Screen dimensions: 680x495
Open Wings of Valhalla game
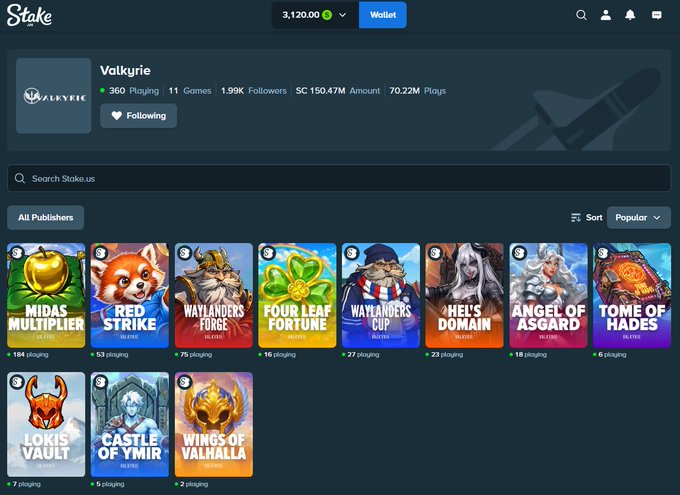click(213, 424)
